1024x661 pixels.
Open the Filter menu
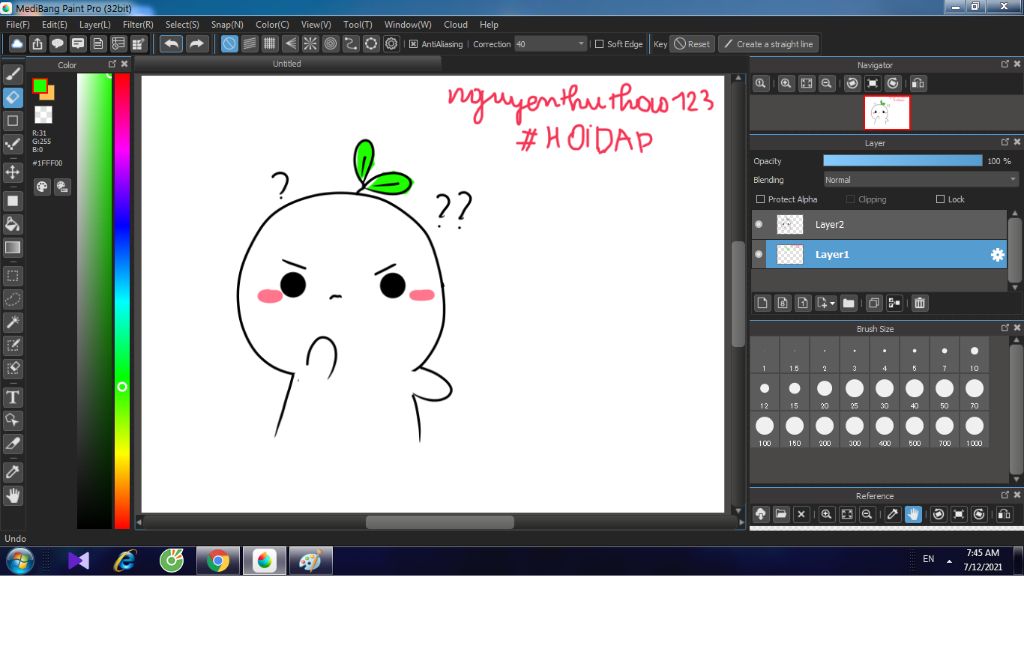138,25
